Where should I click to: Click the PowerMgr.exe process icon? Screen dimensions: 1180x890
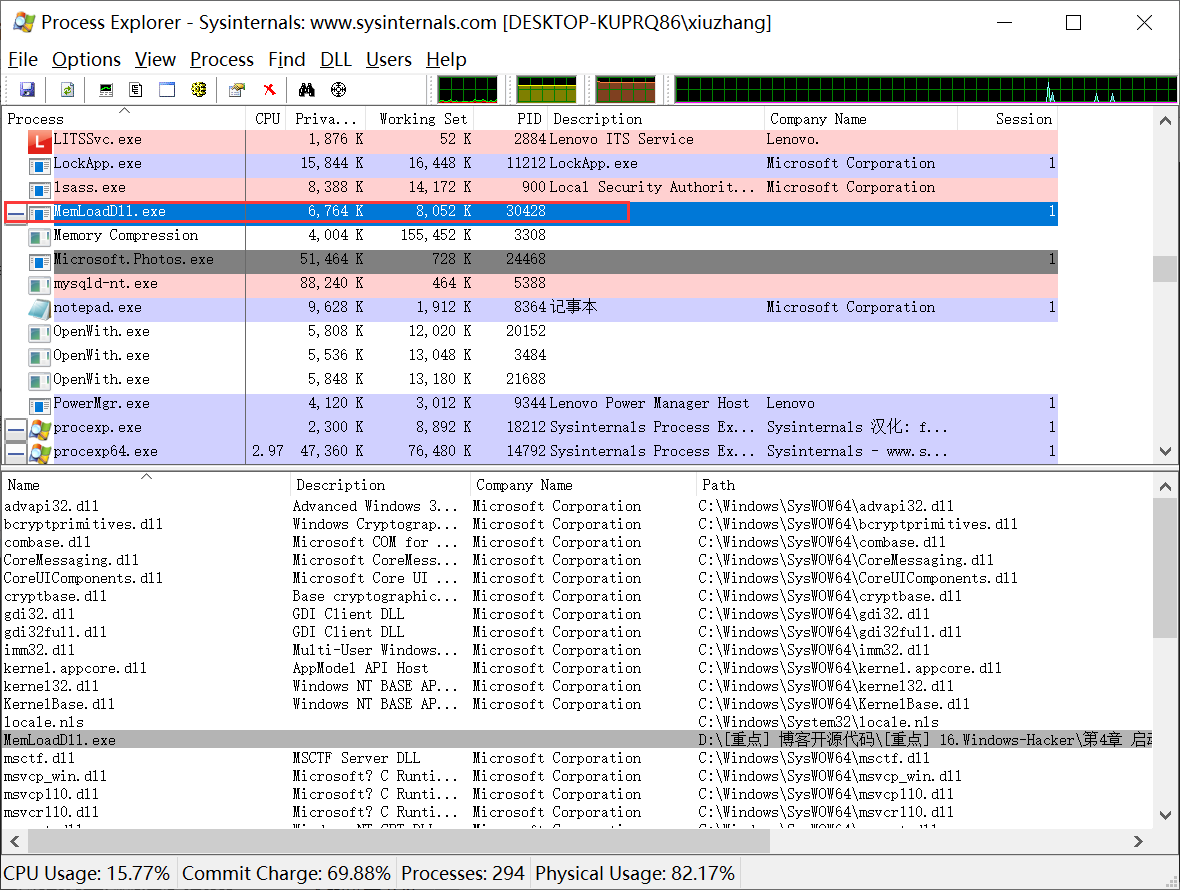[x=39, y=404]
